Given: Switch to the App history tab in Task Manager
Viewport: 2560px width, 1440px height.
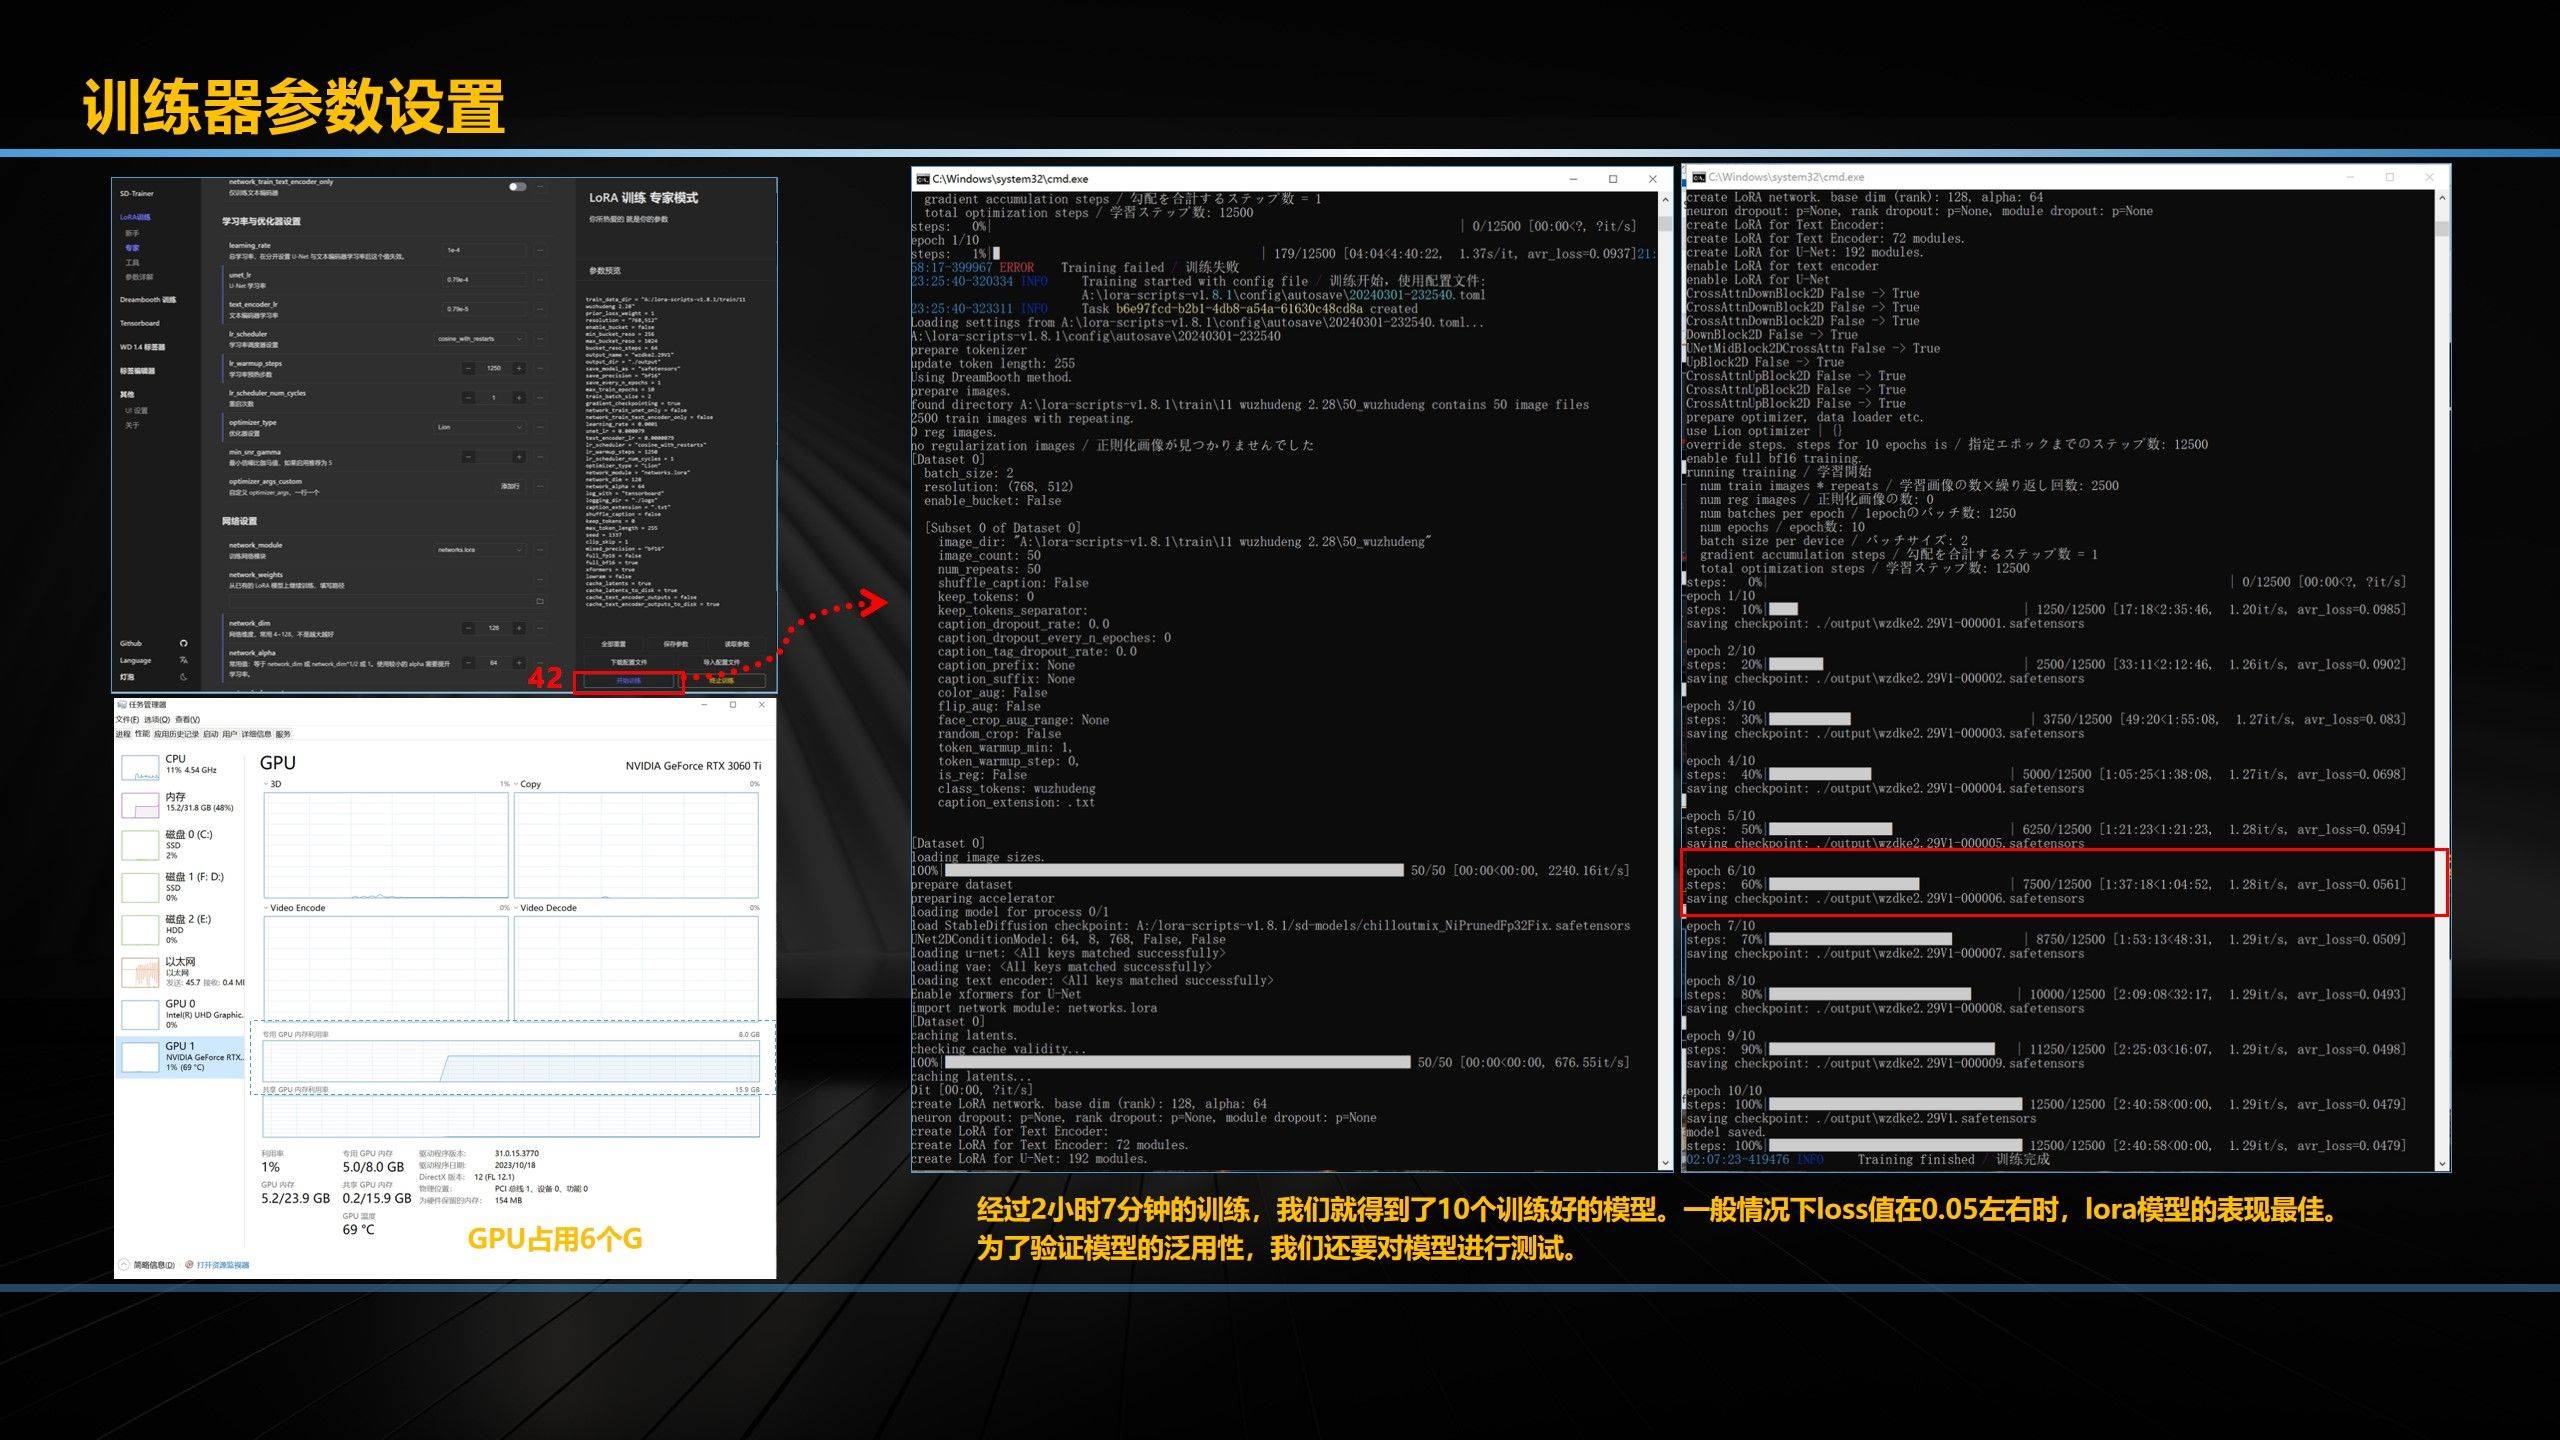Looking at the screenshot, I should click(177, 734).
